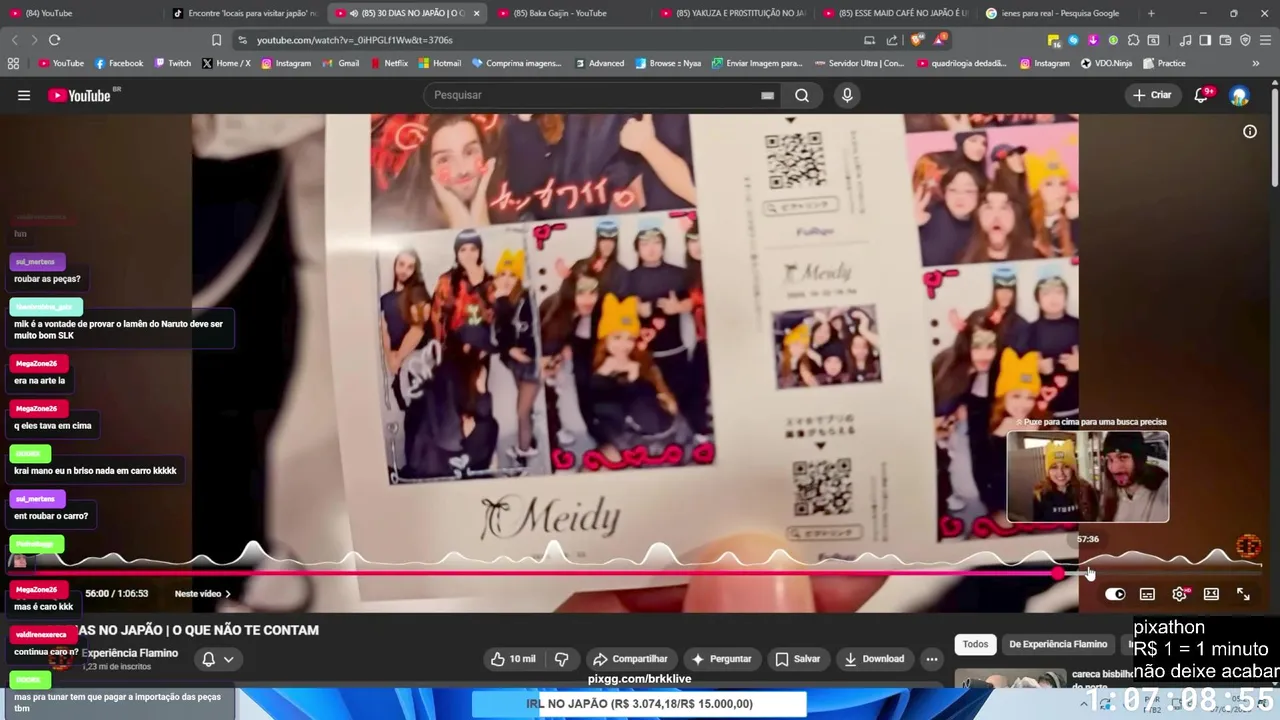The height and width of the screenshot is (720, 1280).
Task: Open a new browser tab
Action: (1151, 13)
